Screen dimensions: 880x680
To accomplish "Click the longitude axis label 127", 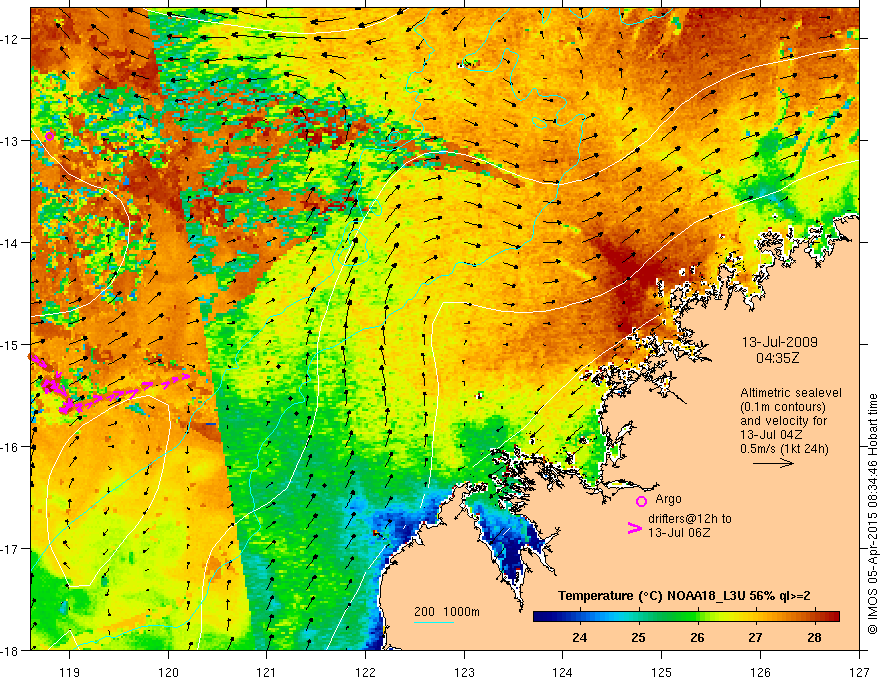I will point(859,672).
